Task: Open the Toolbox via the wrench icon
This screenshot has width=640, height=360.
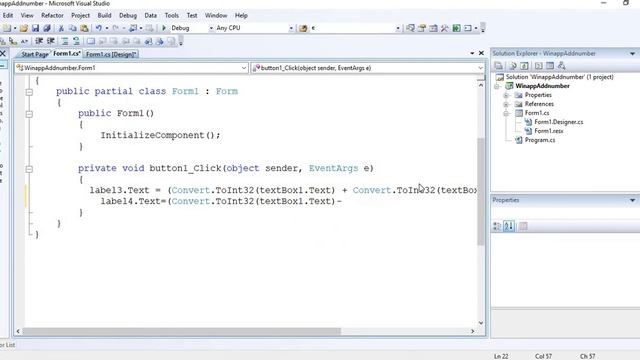Action: (444, 28)
